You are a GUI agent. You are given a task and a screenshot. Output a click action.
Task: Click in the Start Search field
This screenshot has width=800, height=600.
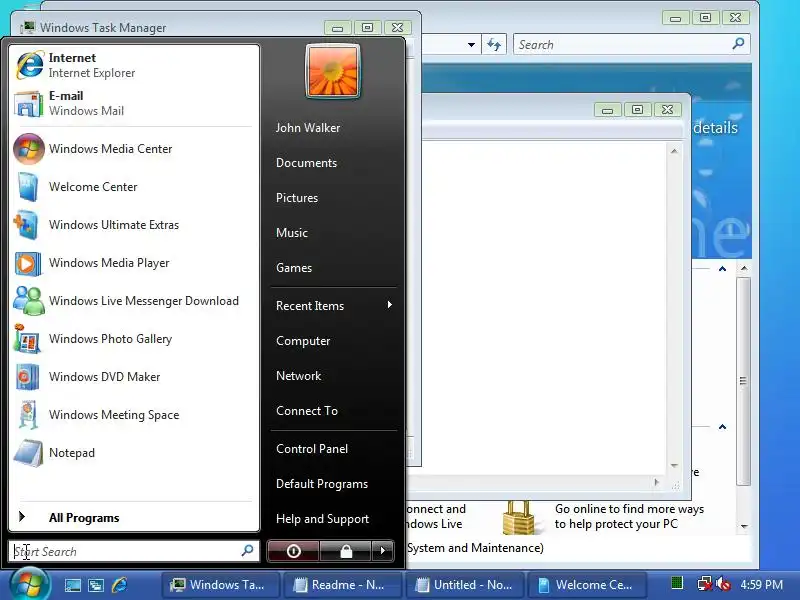pyautogui.click(x=134, y=552)
